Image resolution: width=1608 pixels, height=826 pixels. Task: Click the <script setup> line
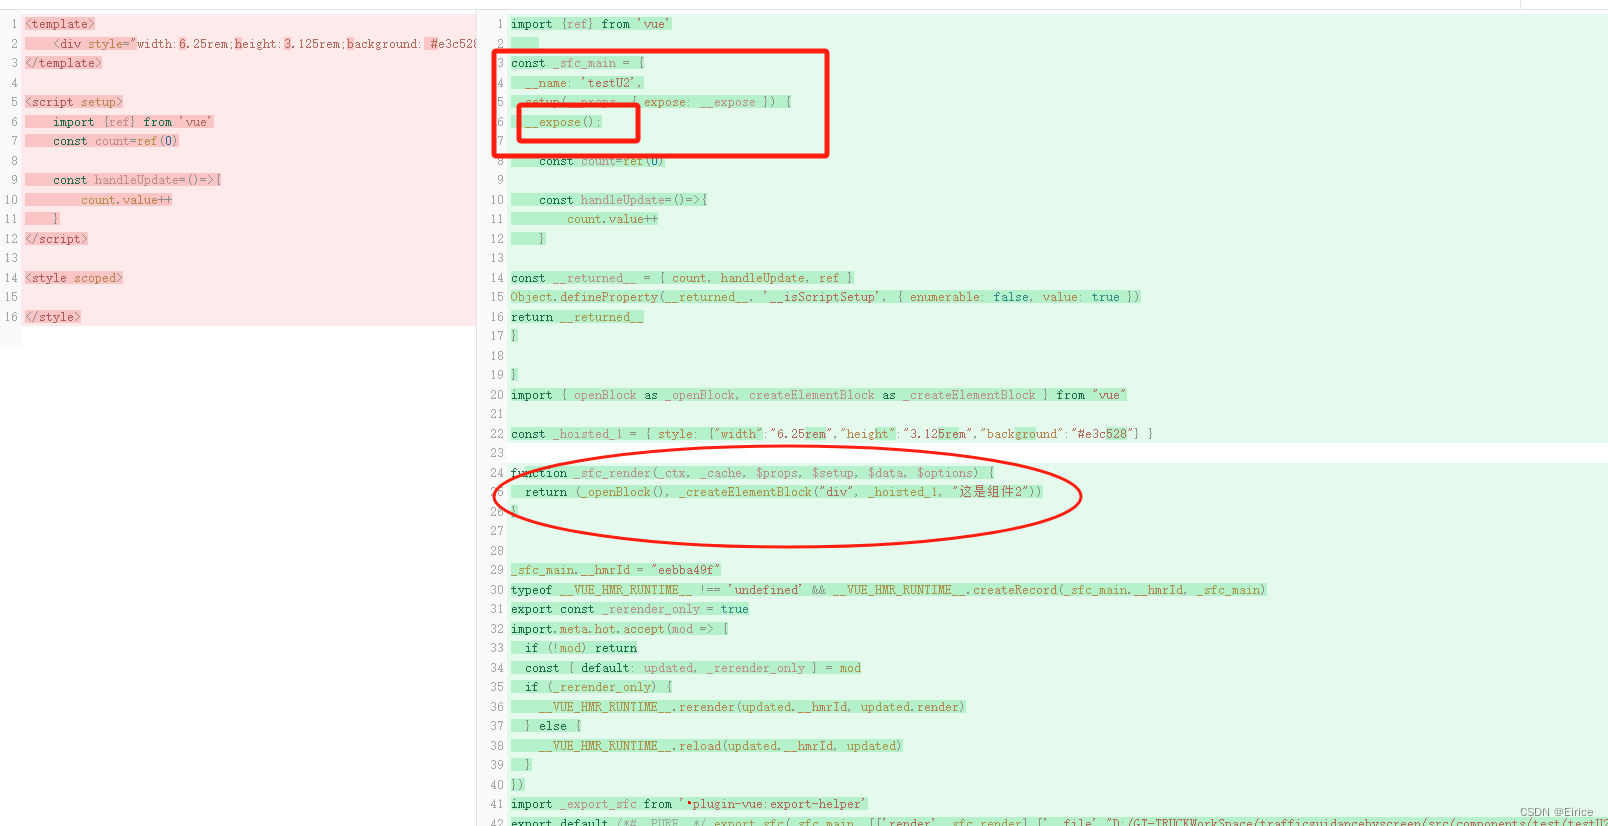click(x=74, y=102)
